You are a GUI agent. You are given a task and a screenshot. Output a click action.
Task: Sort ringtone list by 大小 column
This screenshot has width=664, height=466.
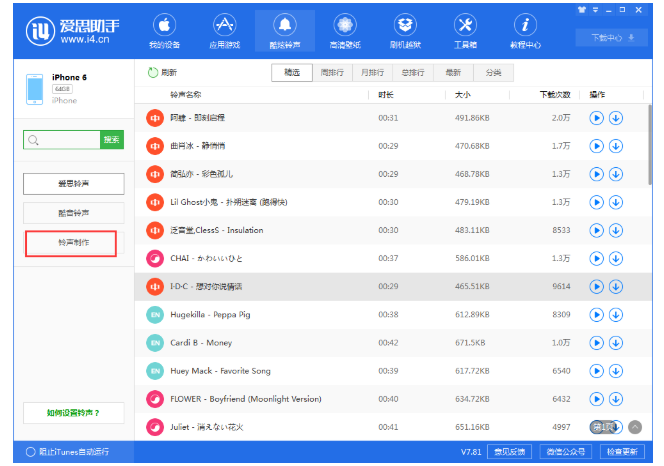(x=463, y=95)
